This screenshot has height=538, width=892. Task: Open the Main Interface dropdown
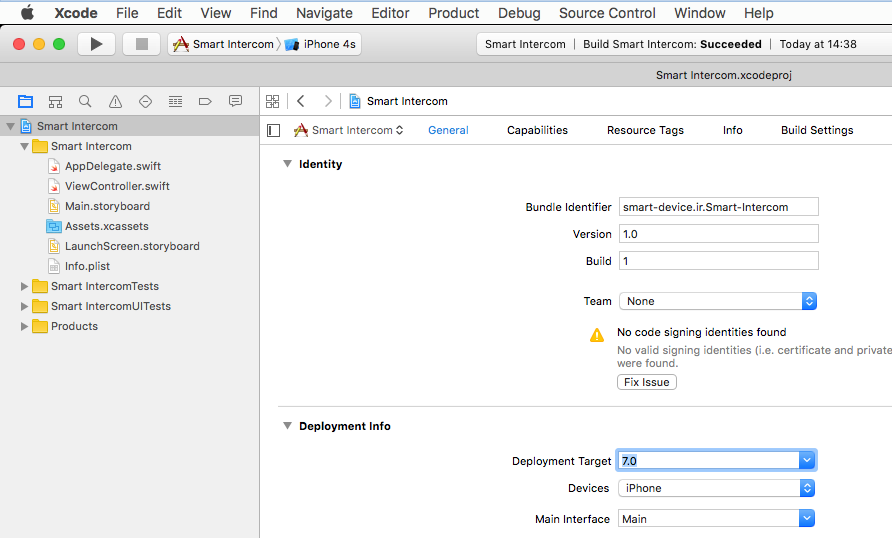pos(807,518)
